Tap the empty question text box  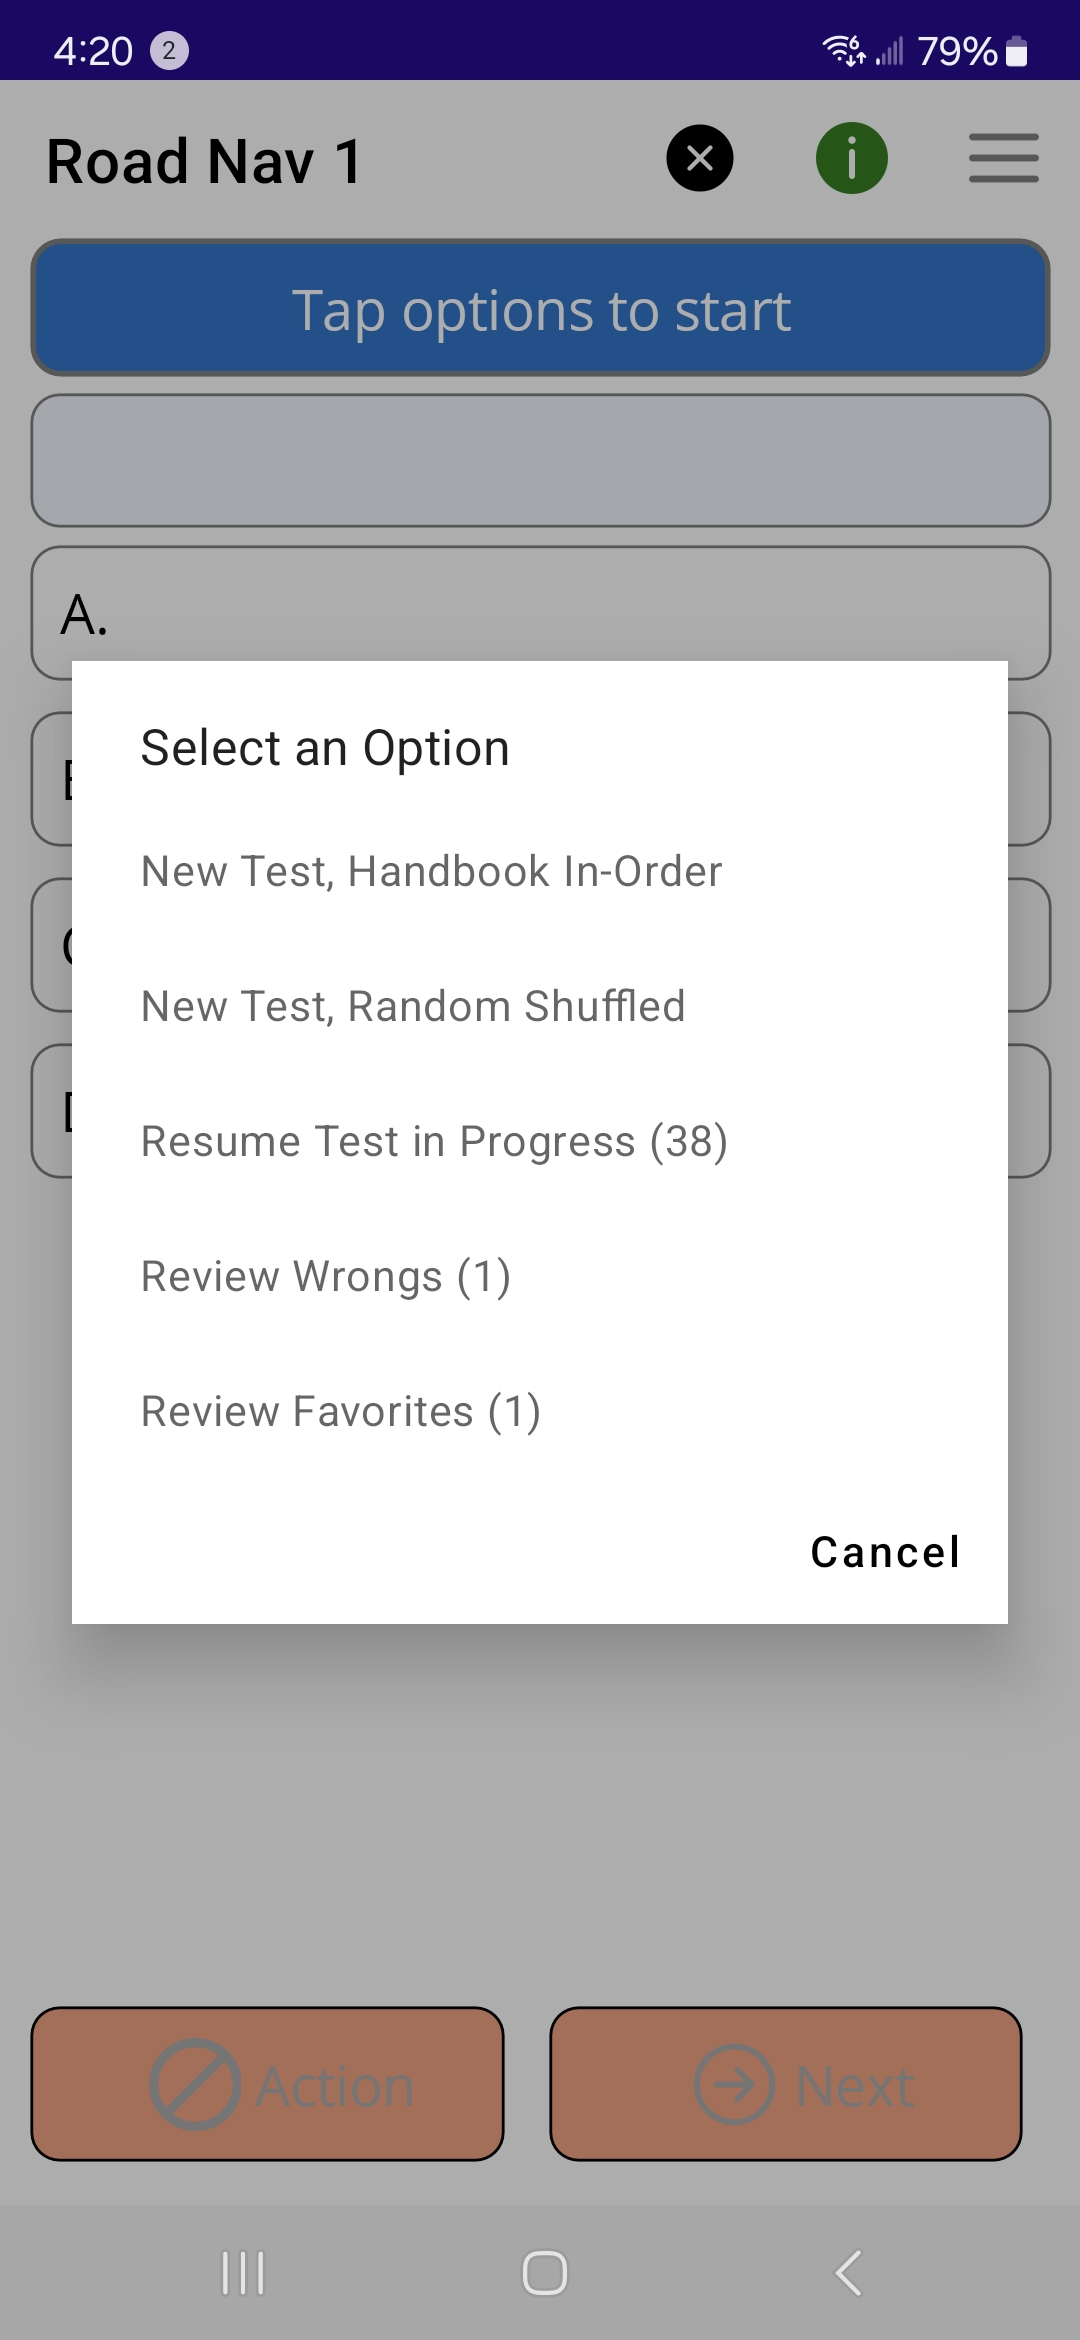[540, 460]
